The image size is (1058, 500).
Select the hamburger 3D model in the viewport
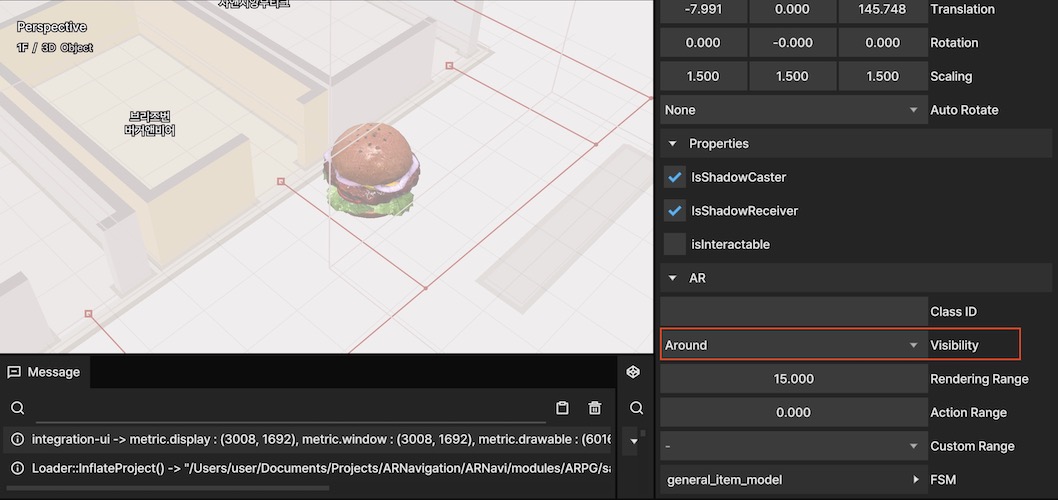370,169
